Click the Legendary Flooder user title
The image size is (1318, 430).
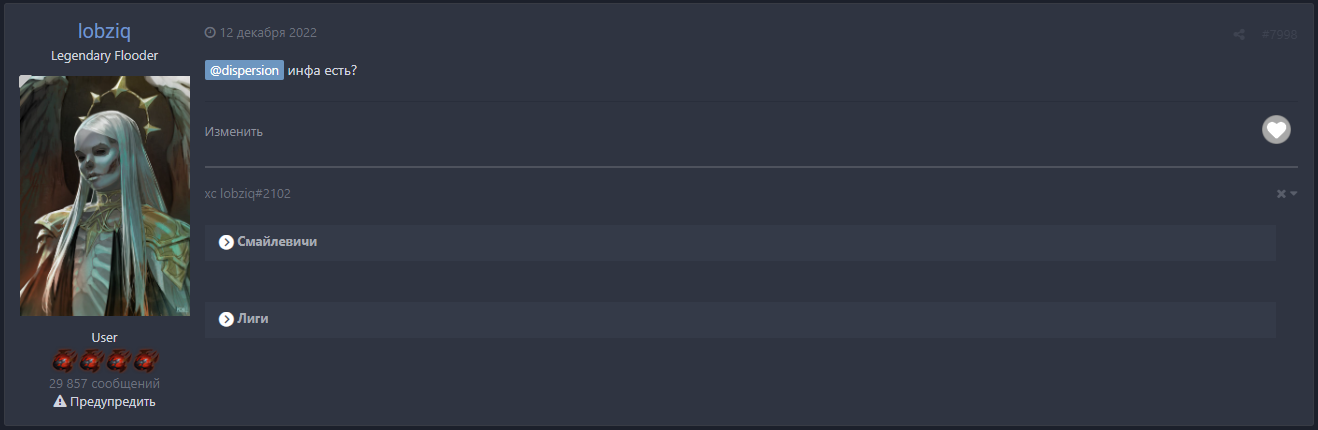(104, 56)
